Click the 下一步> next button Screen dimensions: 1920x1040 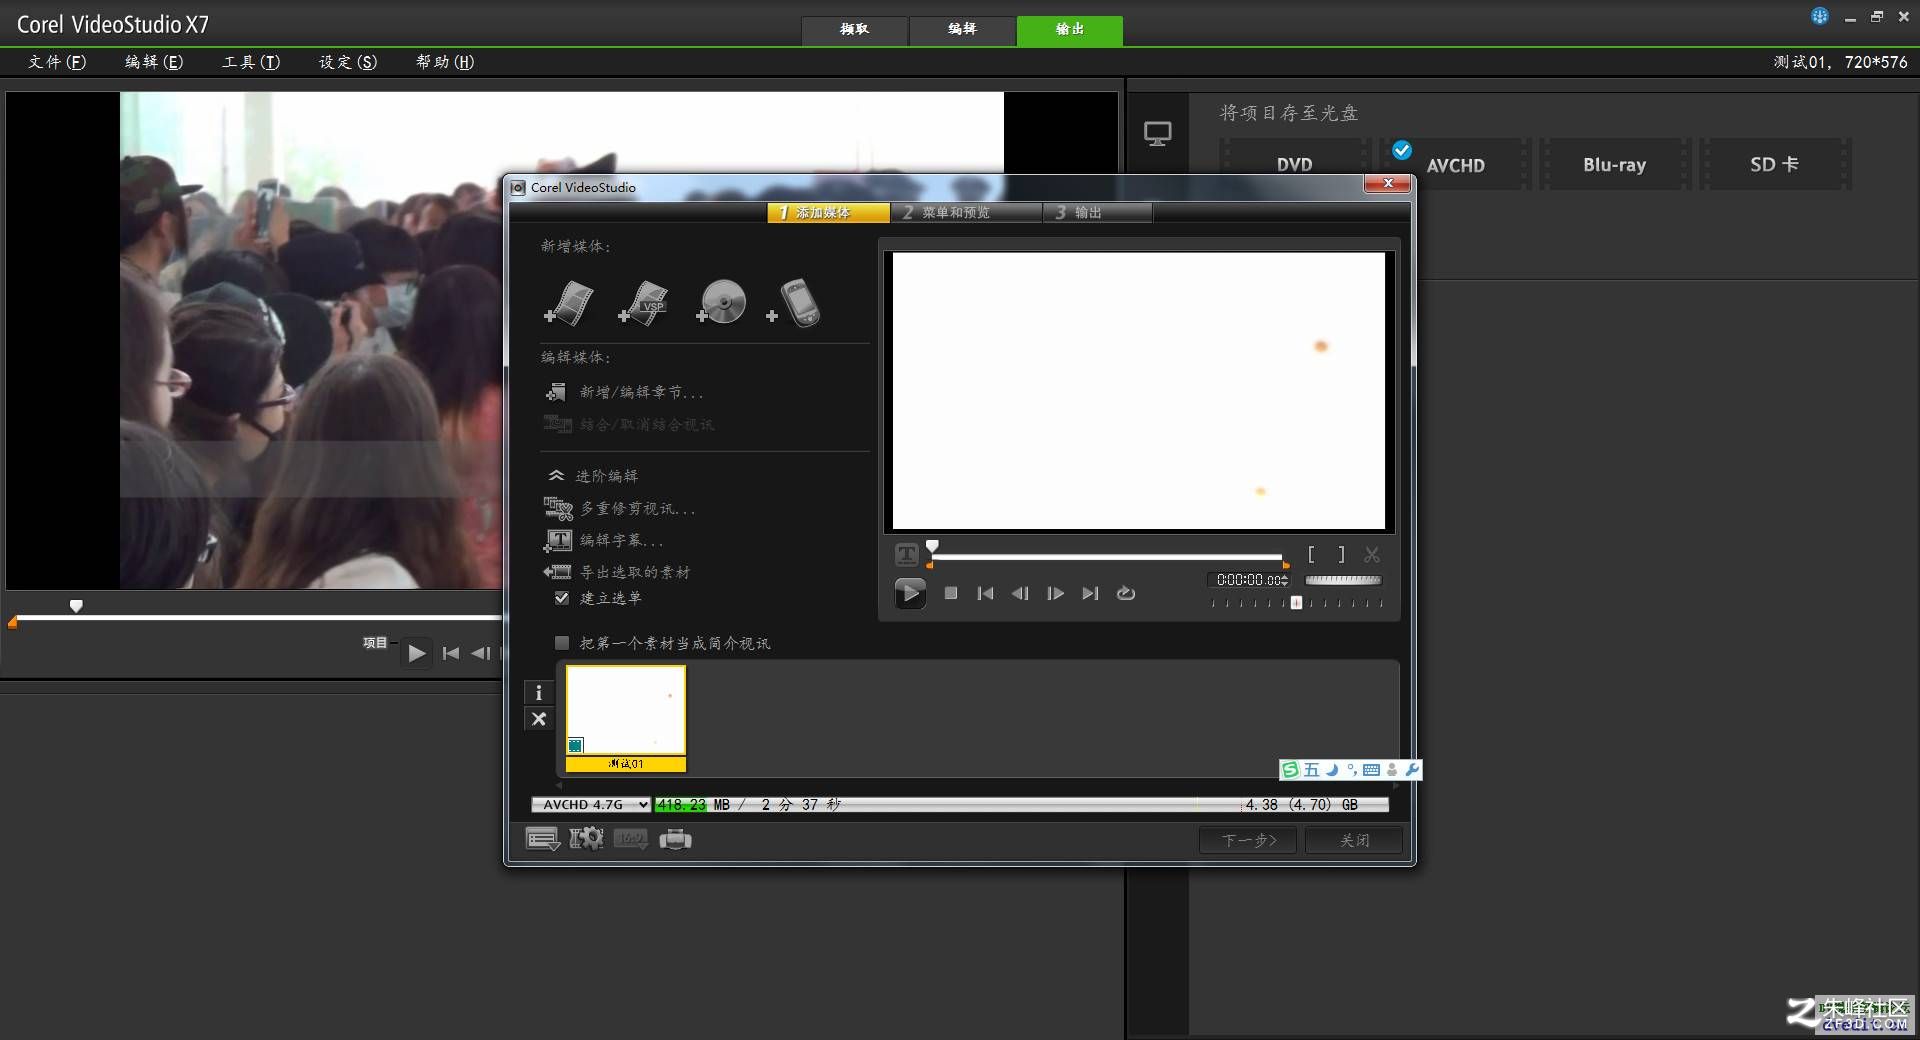click(x=1249, y=840)
